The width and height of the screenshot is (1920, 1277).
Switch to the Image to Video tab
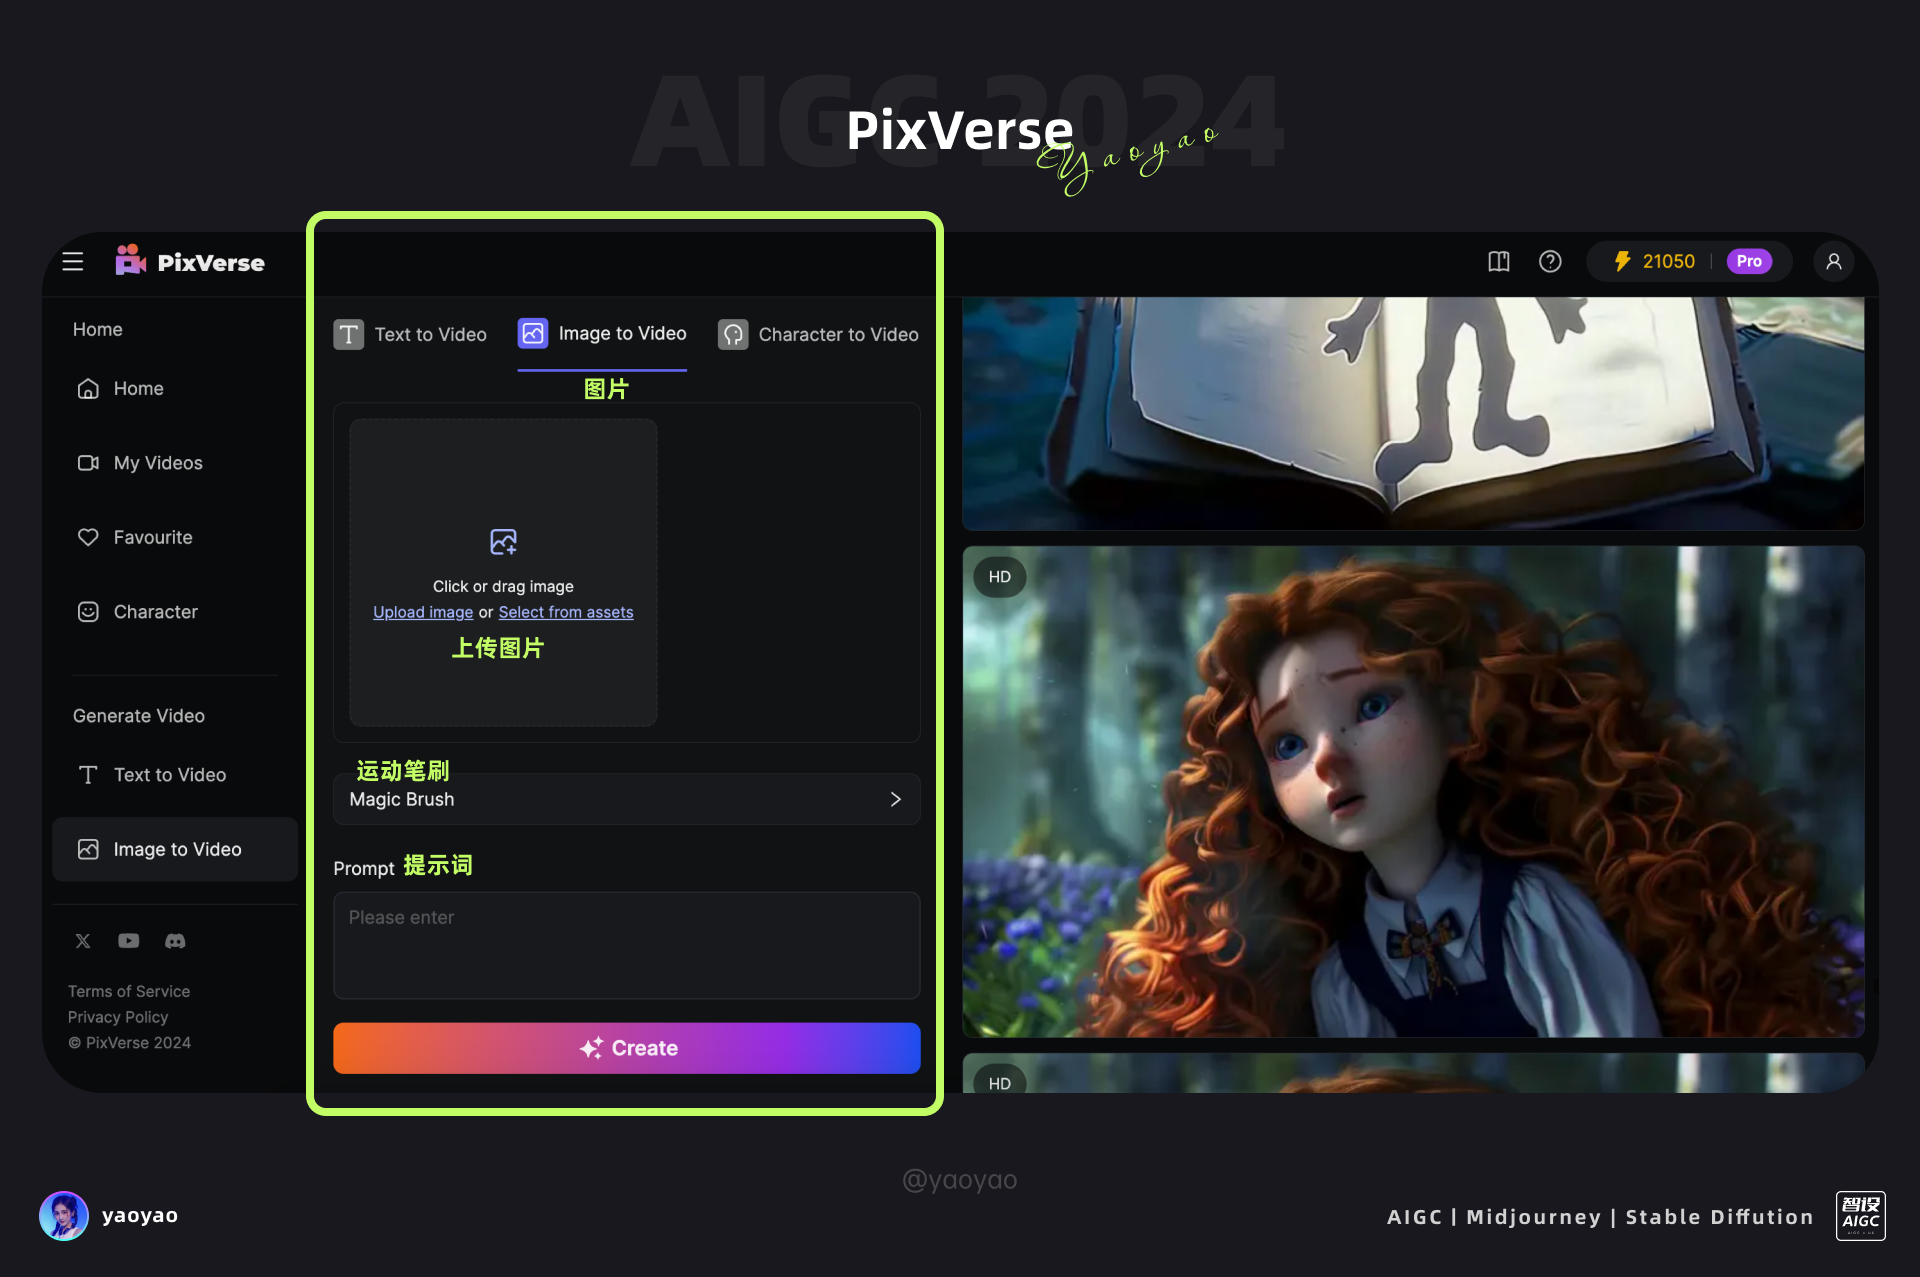[x=602, y=334]
